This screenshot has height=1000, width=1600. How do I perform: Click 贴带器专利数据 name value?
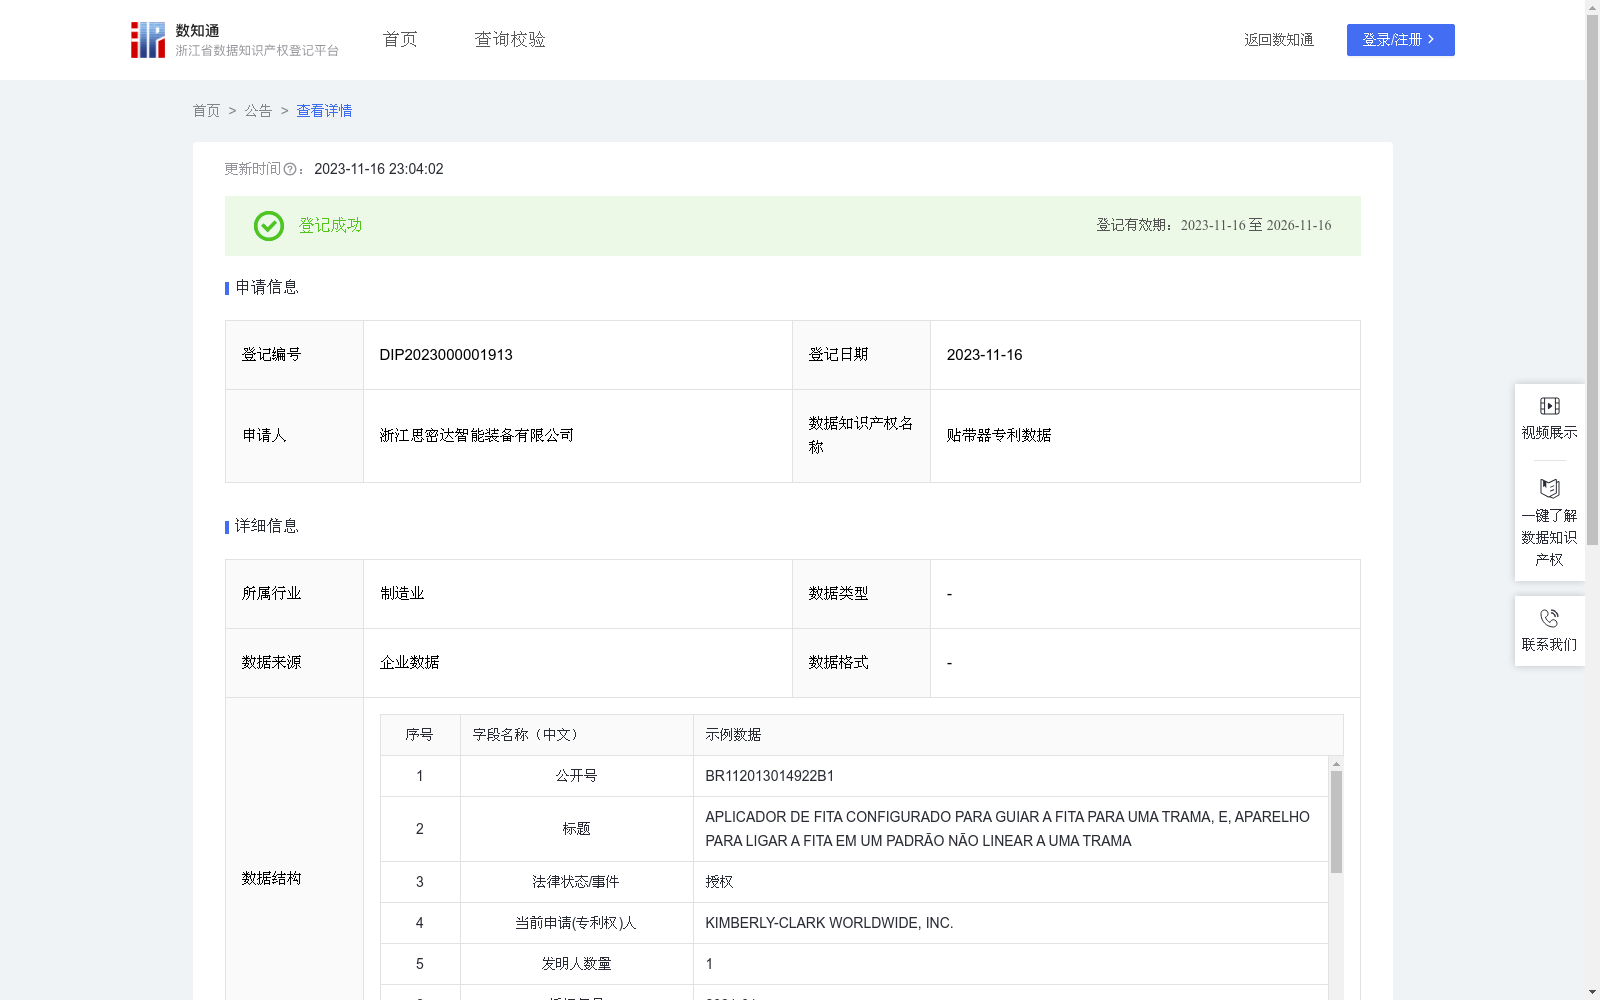point(999,435)
